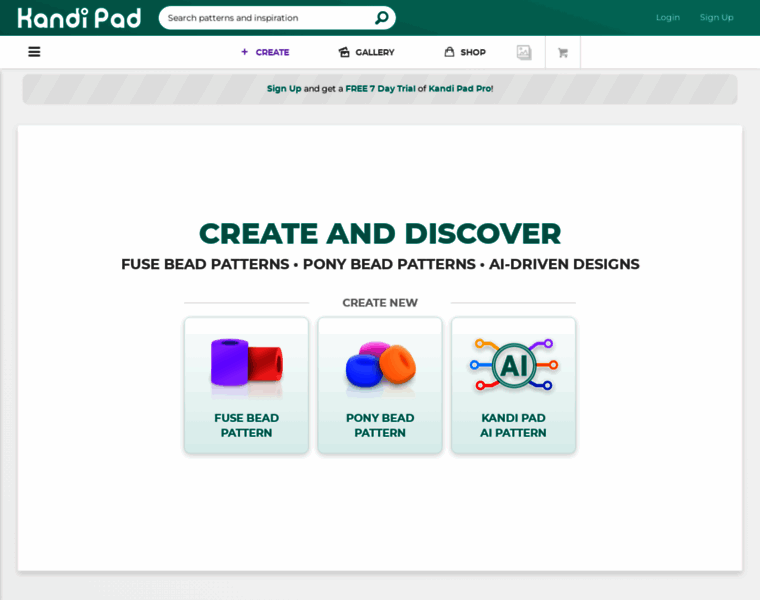Click the pony beads icon
The width and height of the screenshot is (760, 600).
click(380, 365)
